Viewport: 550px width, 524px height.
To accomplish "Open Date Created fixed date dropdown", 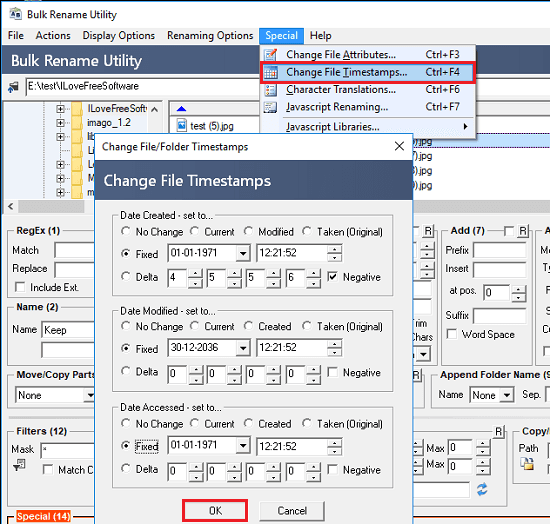I will point(243,253).
